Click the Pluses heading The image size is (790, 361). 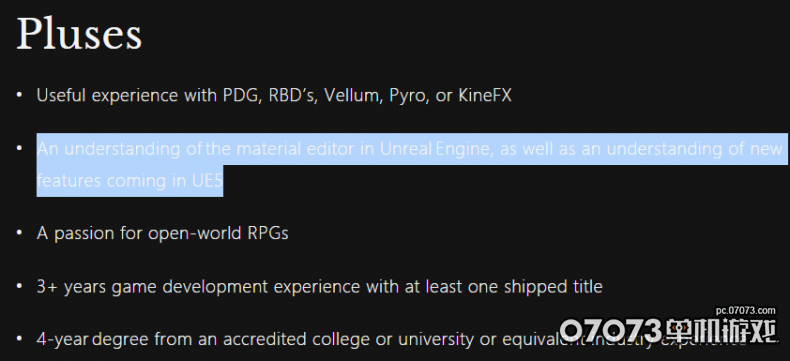click(79, 34)
